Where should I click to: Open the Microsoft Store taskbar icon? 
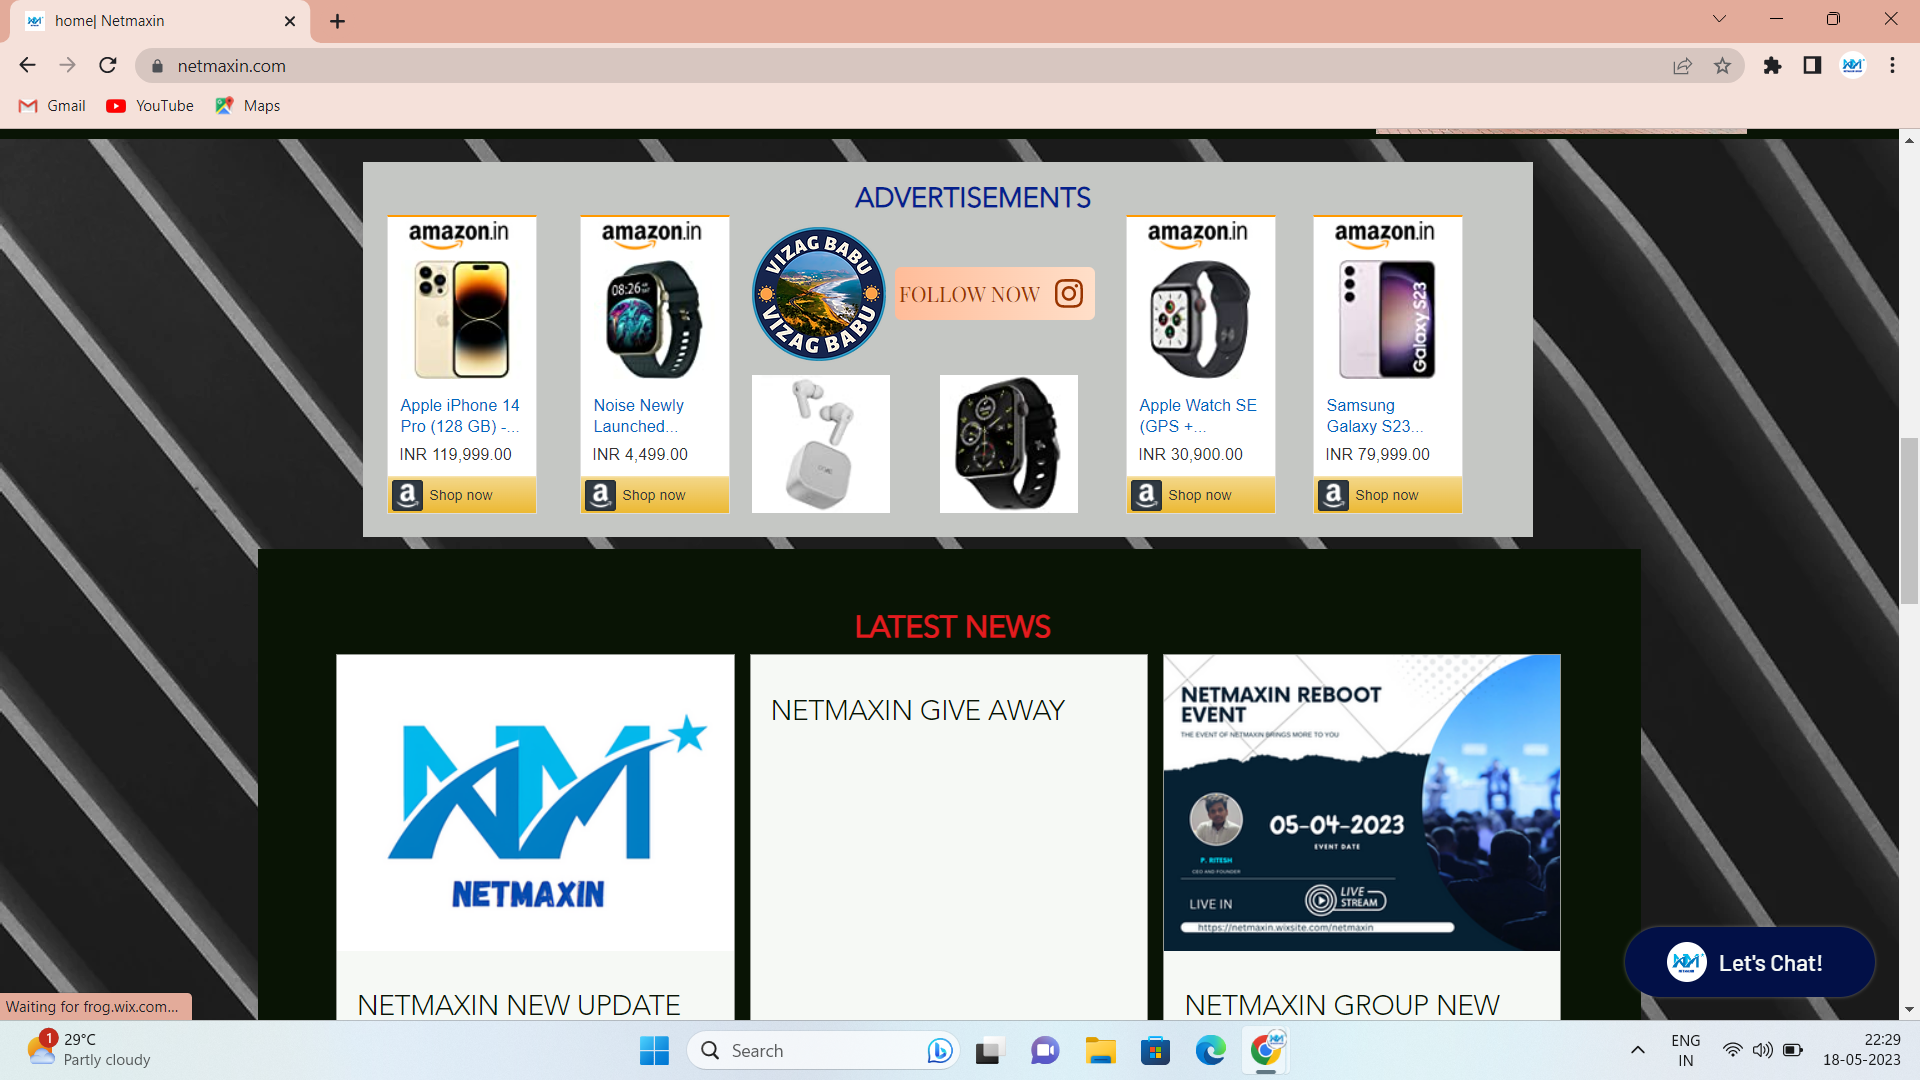1155,1051
